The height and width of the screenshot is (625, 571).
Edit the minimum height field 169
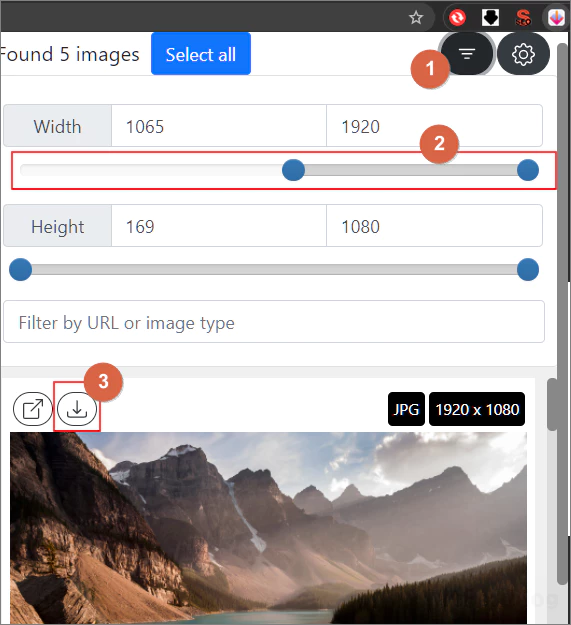219,226
